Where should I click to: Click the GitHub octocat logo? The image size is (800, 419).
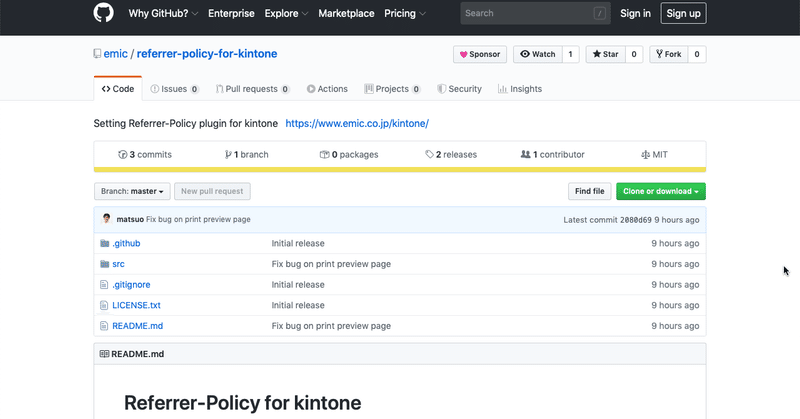103,13
